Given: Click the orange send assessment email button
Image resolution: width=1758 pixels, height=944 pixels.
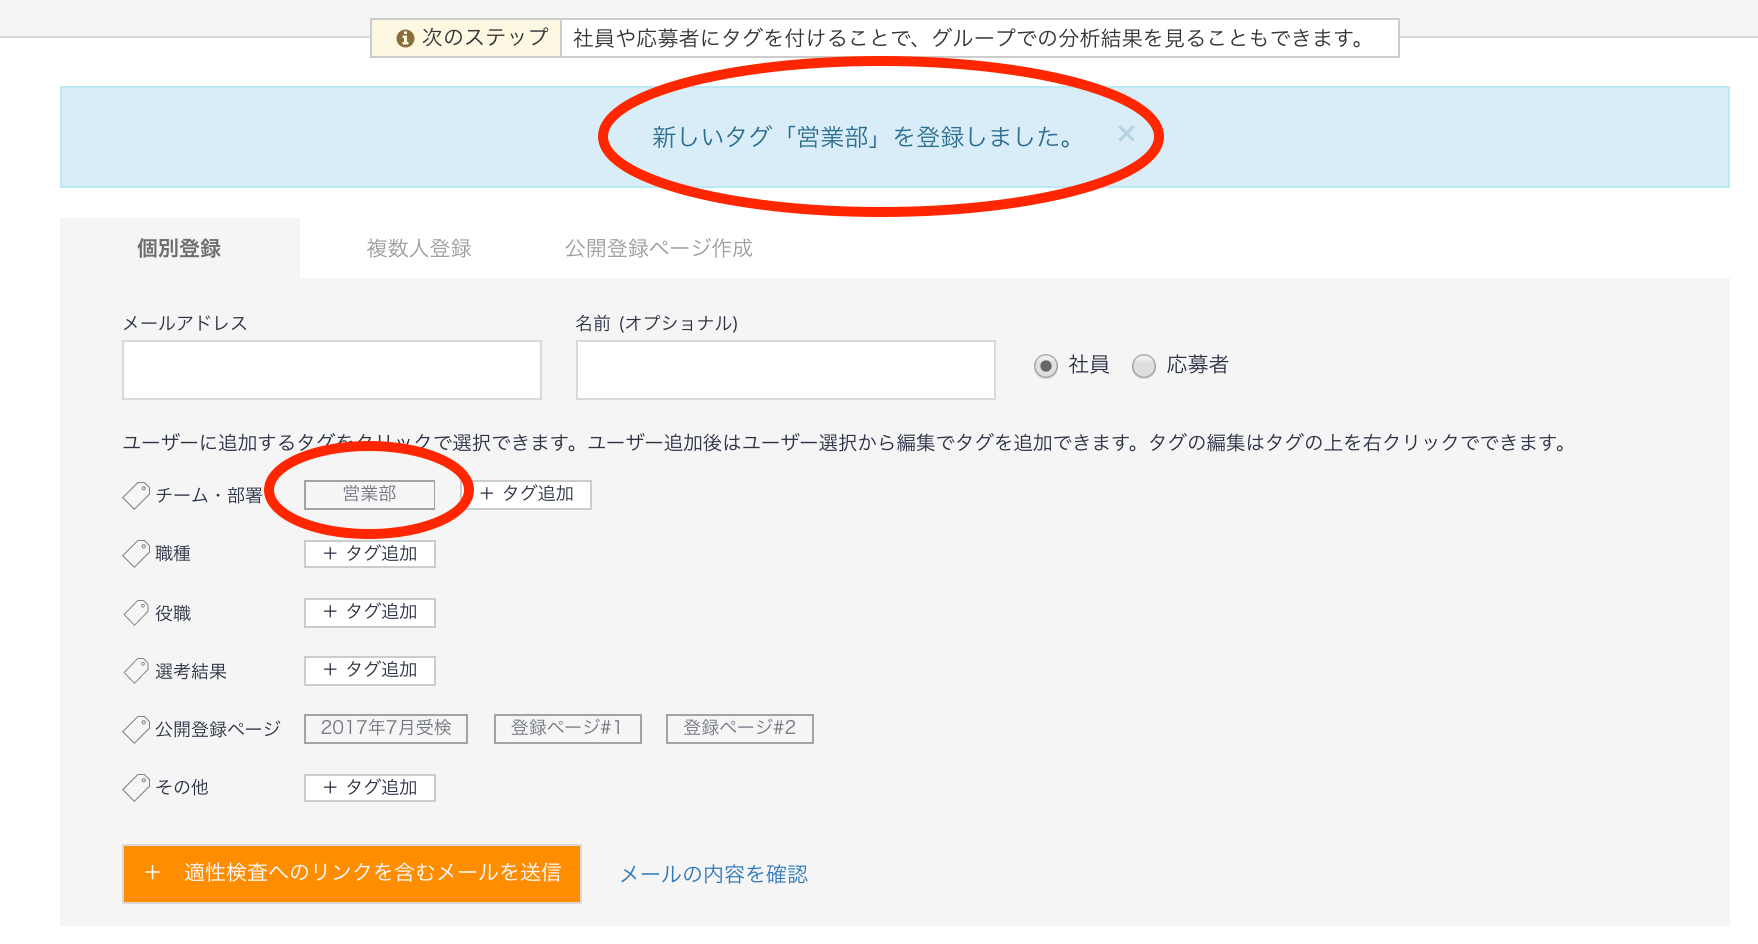Looking at the screenshot, I should (351, 874).
